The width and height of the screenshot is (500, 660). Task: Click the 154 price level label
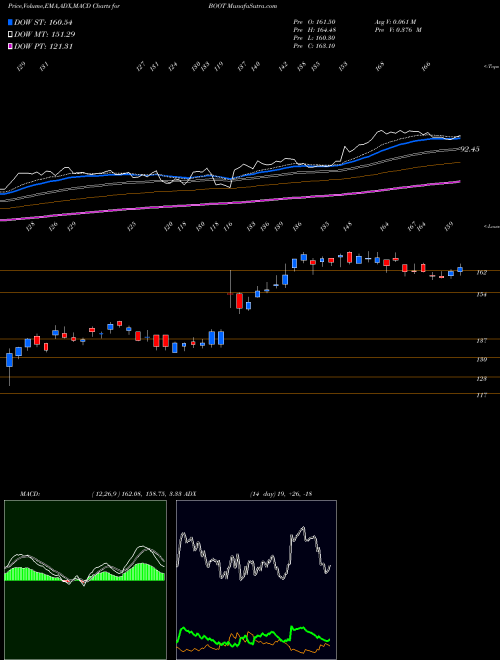tap(482, 295)
